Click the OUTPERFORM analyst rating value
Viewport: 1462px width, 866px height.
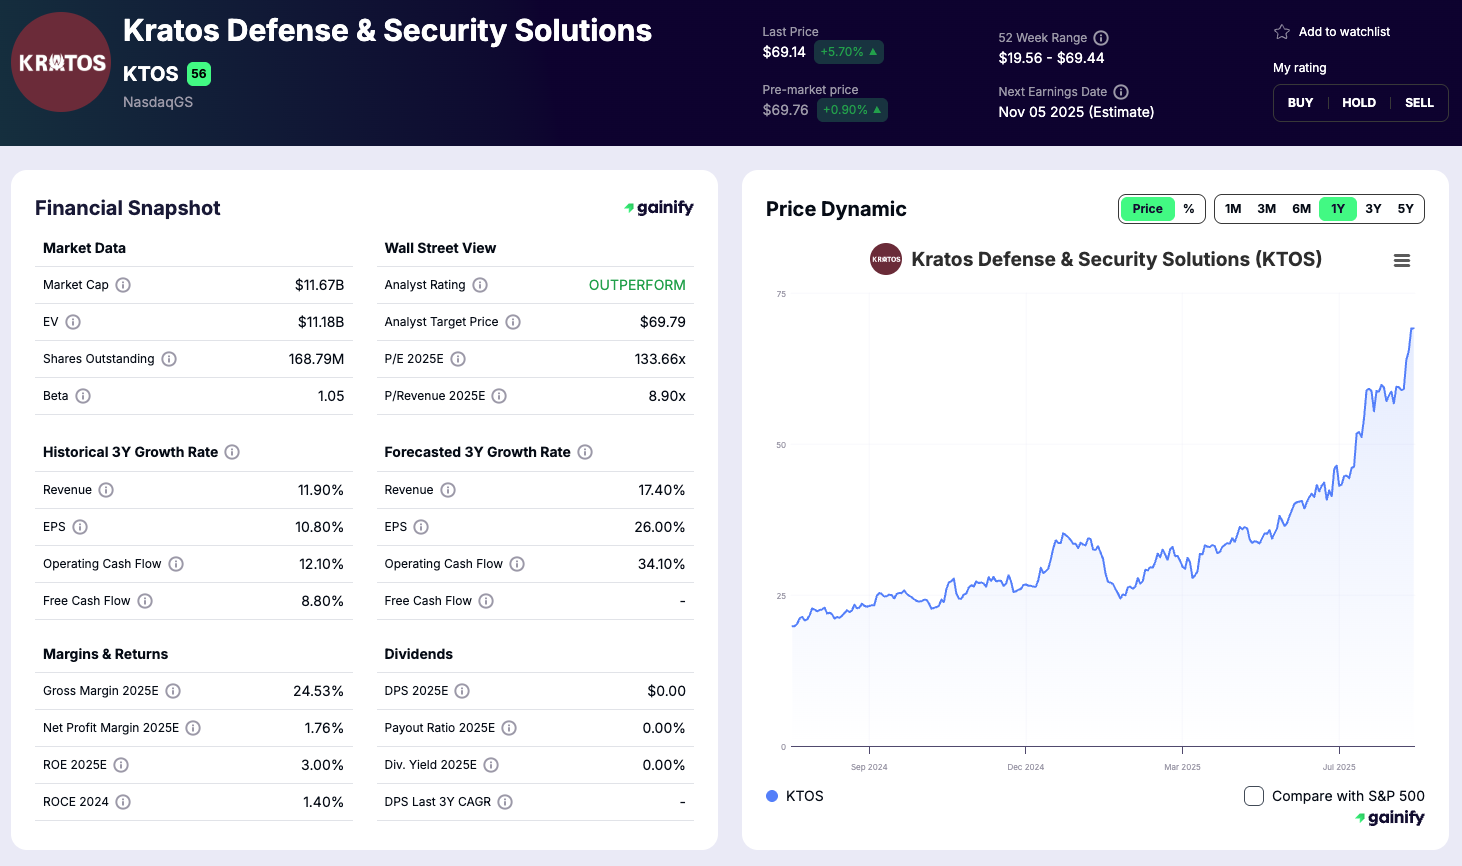(x=637, y=285)
